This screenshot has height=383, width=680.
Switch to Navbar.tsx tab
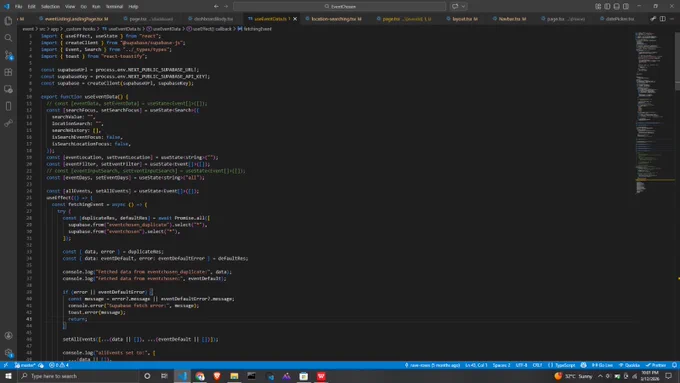510,19
